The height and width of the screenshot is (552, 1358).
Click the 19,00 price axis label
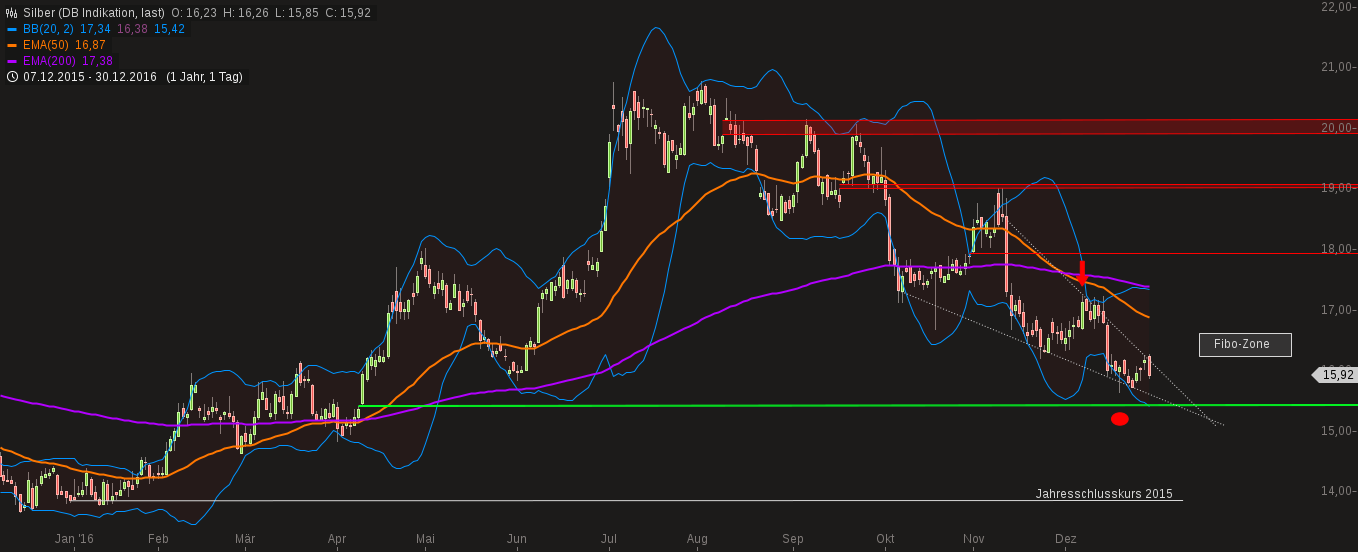1338,188
